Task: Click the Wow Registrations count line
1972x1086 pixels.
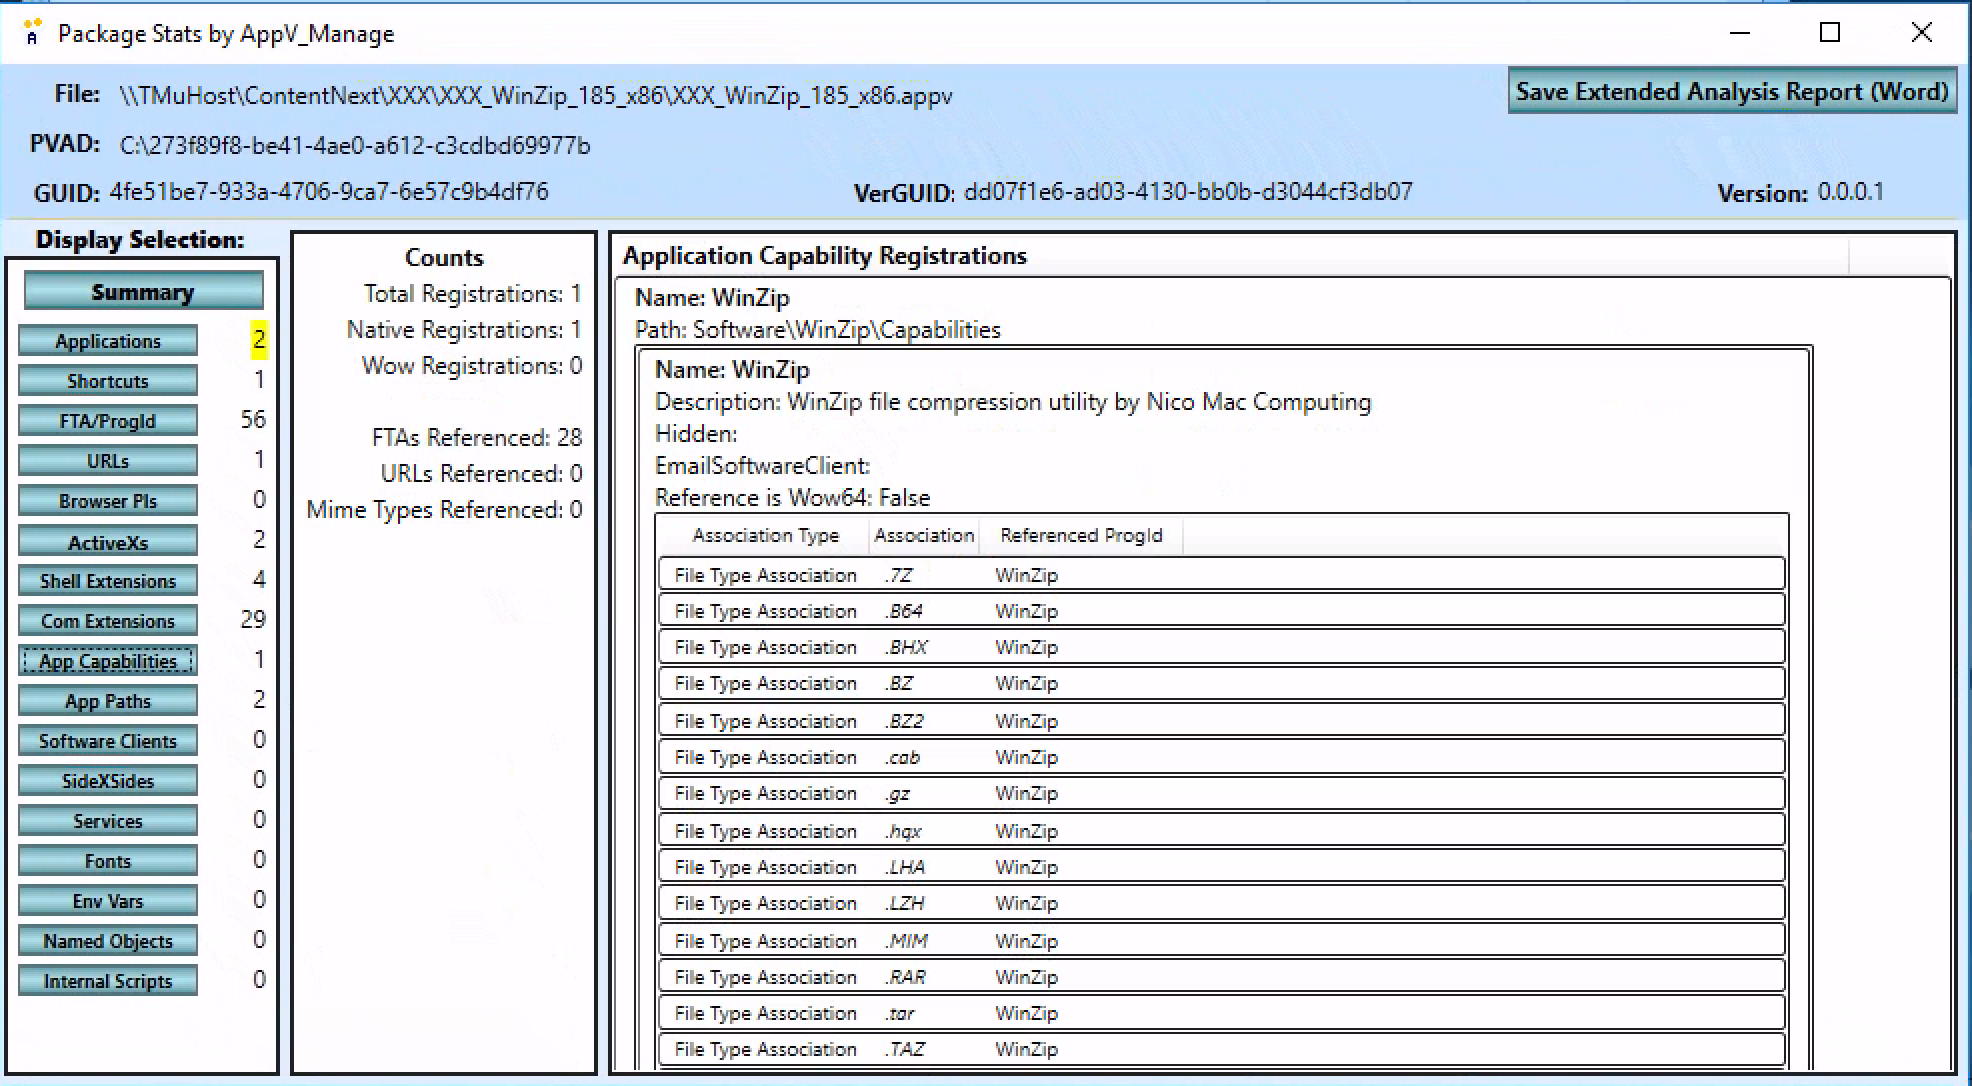Action: (472, 365)
